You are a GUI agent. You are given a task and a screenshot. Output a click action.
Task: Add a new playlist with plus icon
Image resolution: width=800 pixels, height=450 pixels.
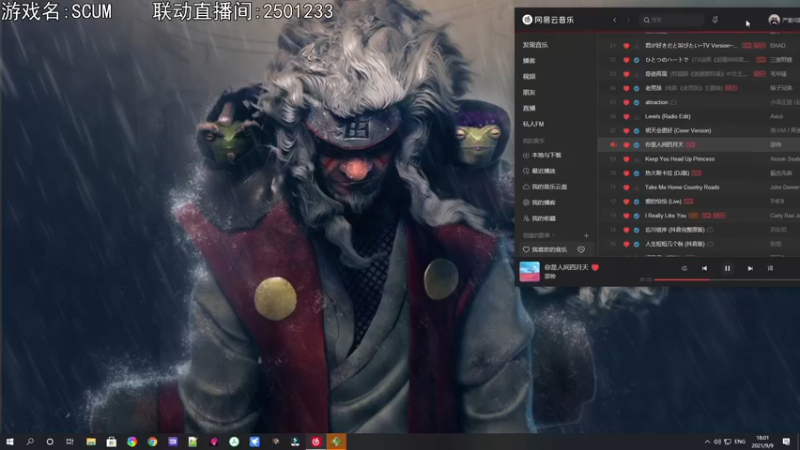tap(586, 235)
